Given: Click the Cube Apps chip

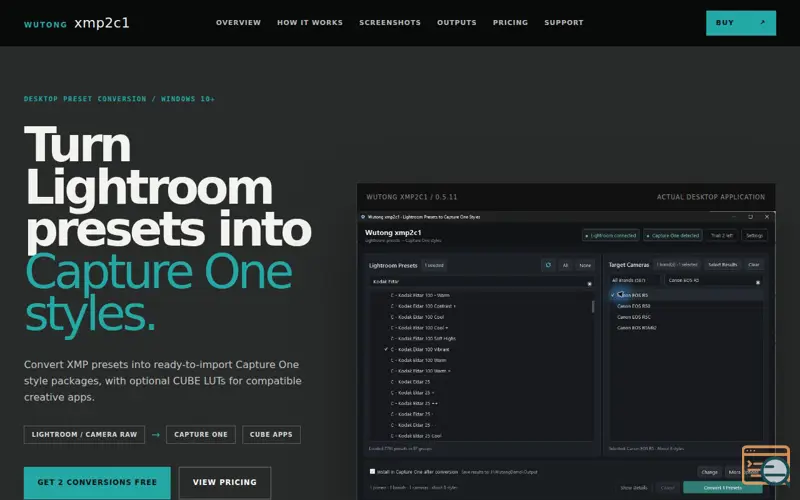Looking at the screenshot, I should [x=271, y=435].
